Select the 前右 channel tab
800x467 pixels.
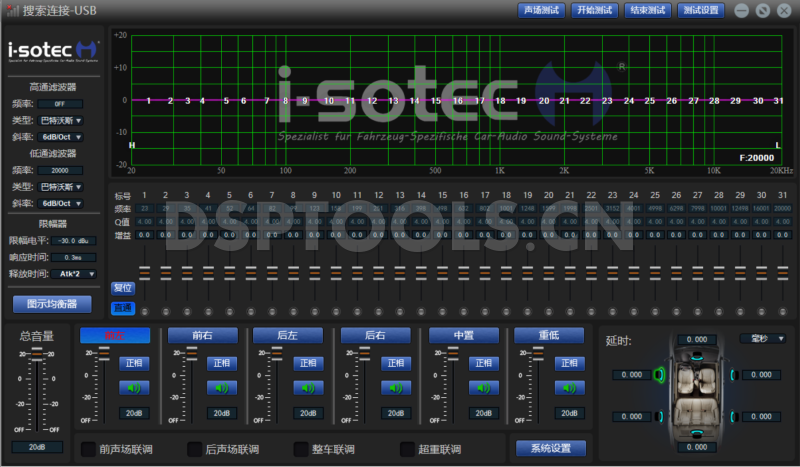[x=203, y=335]
